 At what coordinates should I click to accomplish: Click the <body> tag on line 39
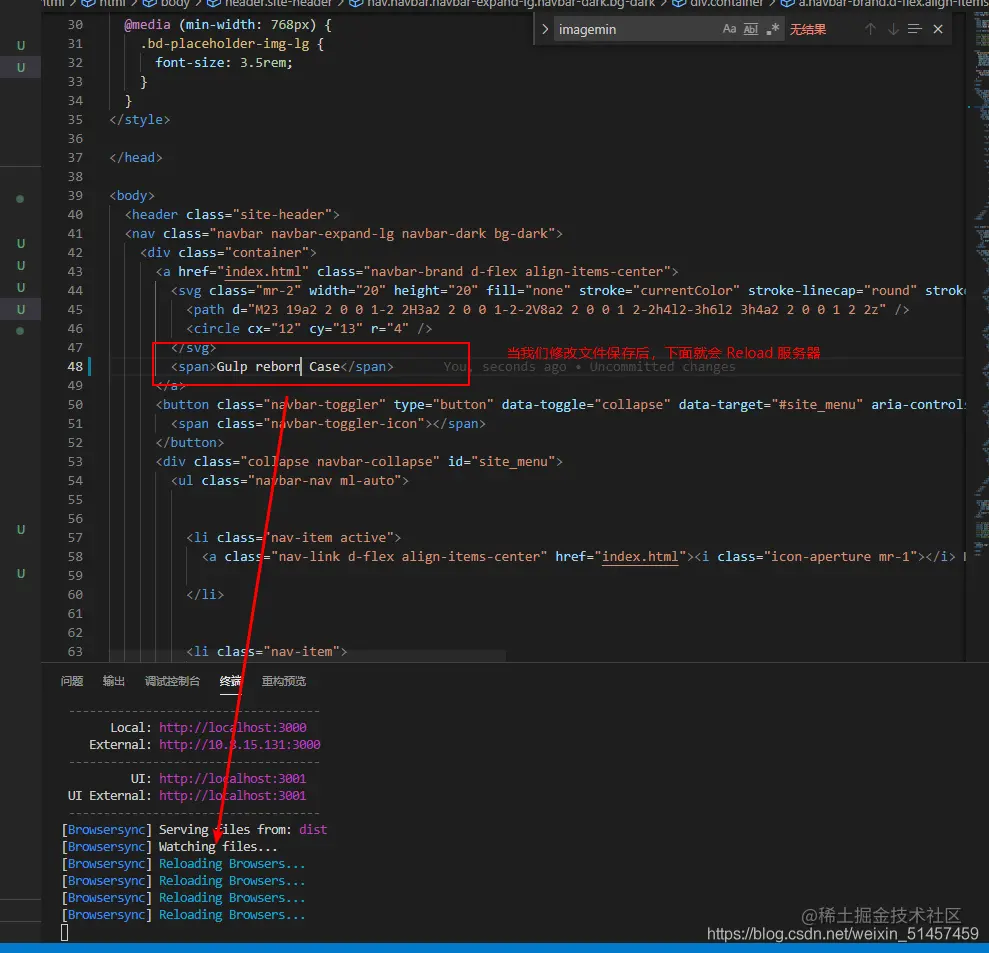coord(132,196)
